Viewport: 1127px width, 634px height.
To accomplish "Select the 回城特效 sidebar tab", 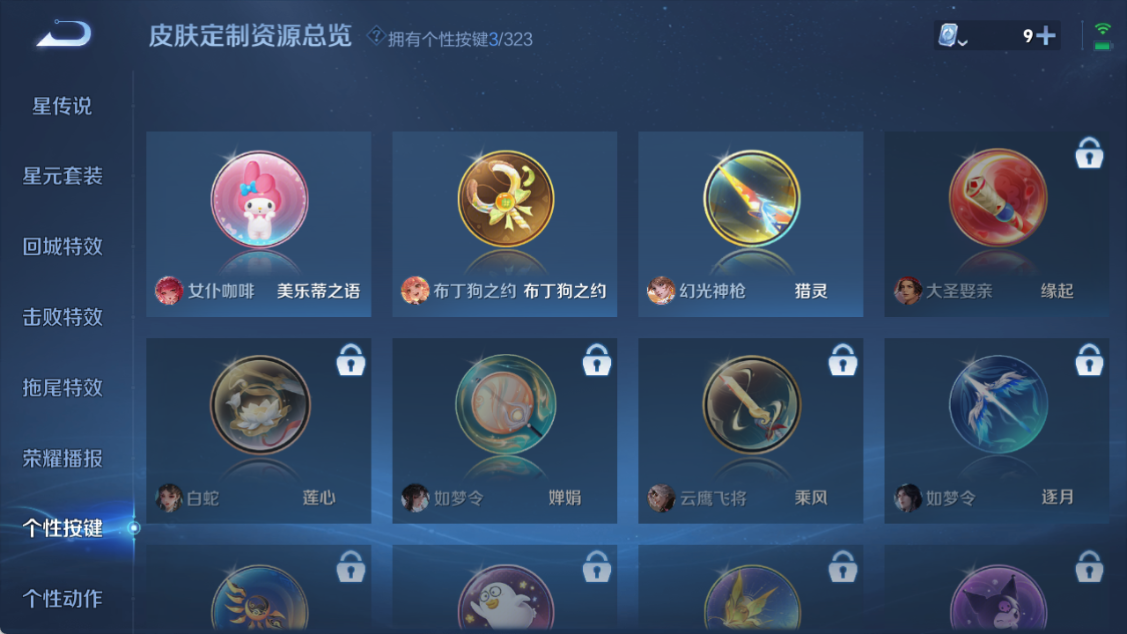I will tap(63, 247).
